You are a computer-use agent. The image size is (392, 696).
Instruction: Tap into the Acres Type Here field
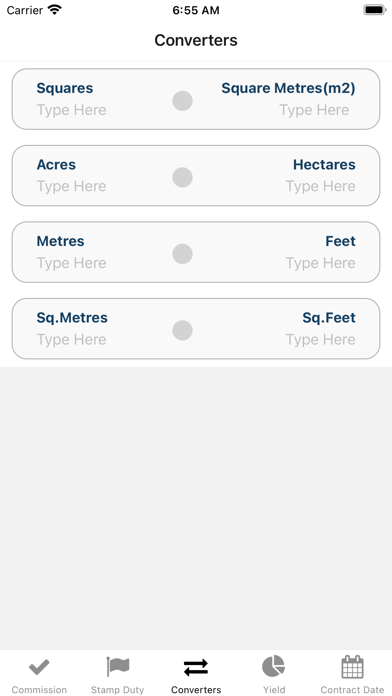click(71, 186)
